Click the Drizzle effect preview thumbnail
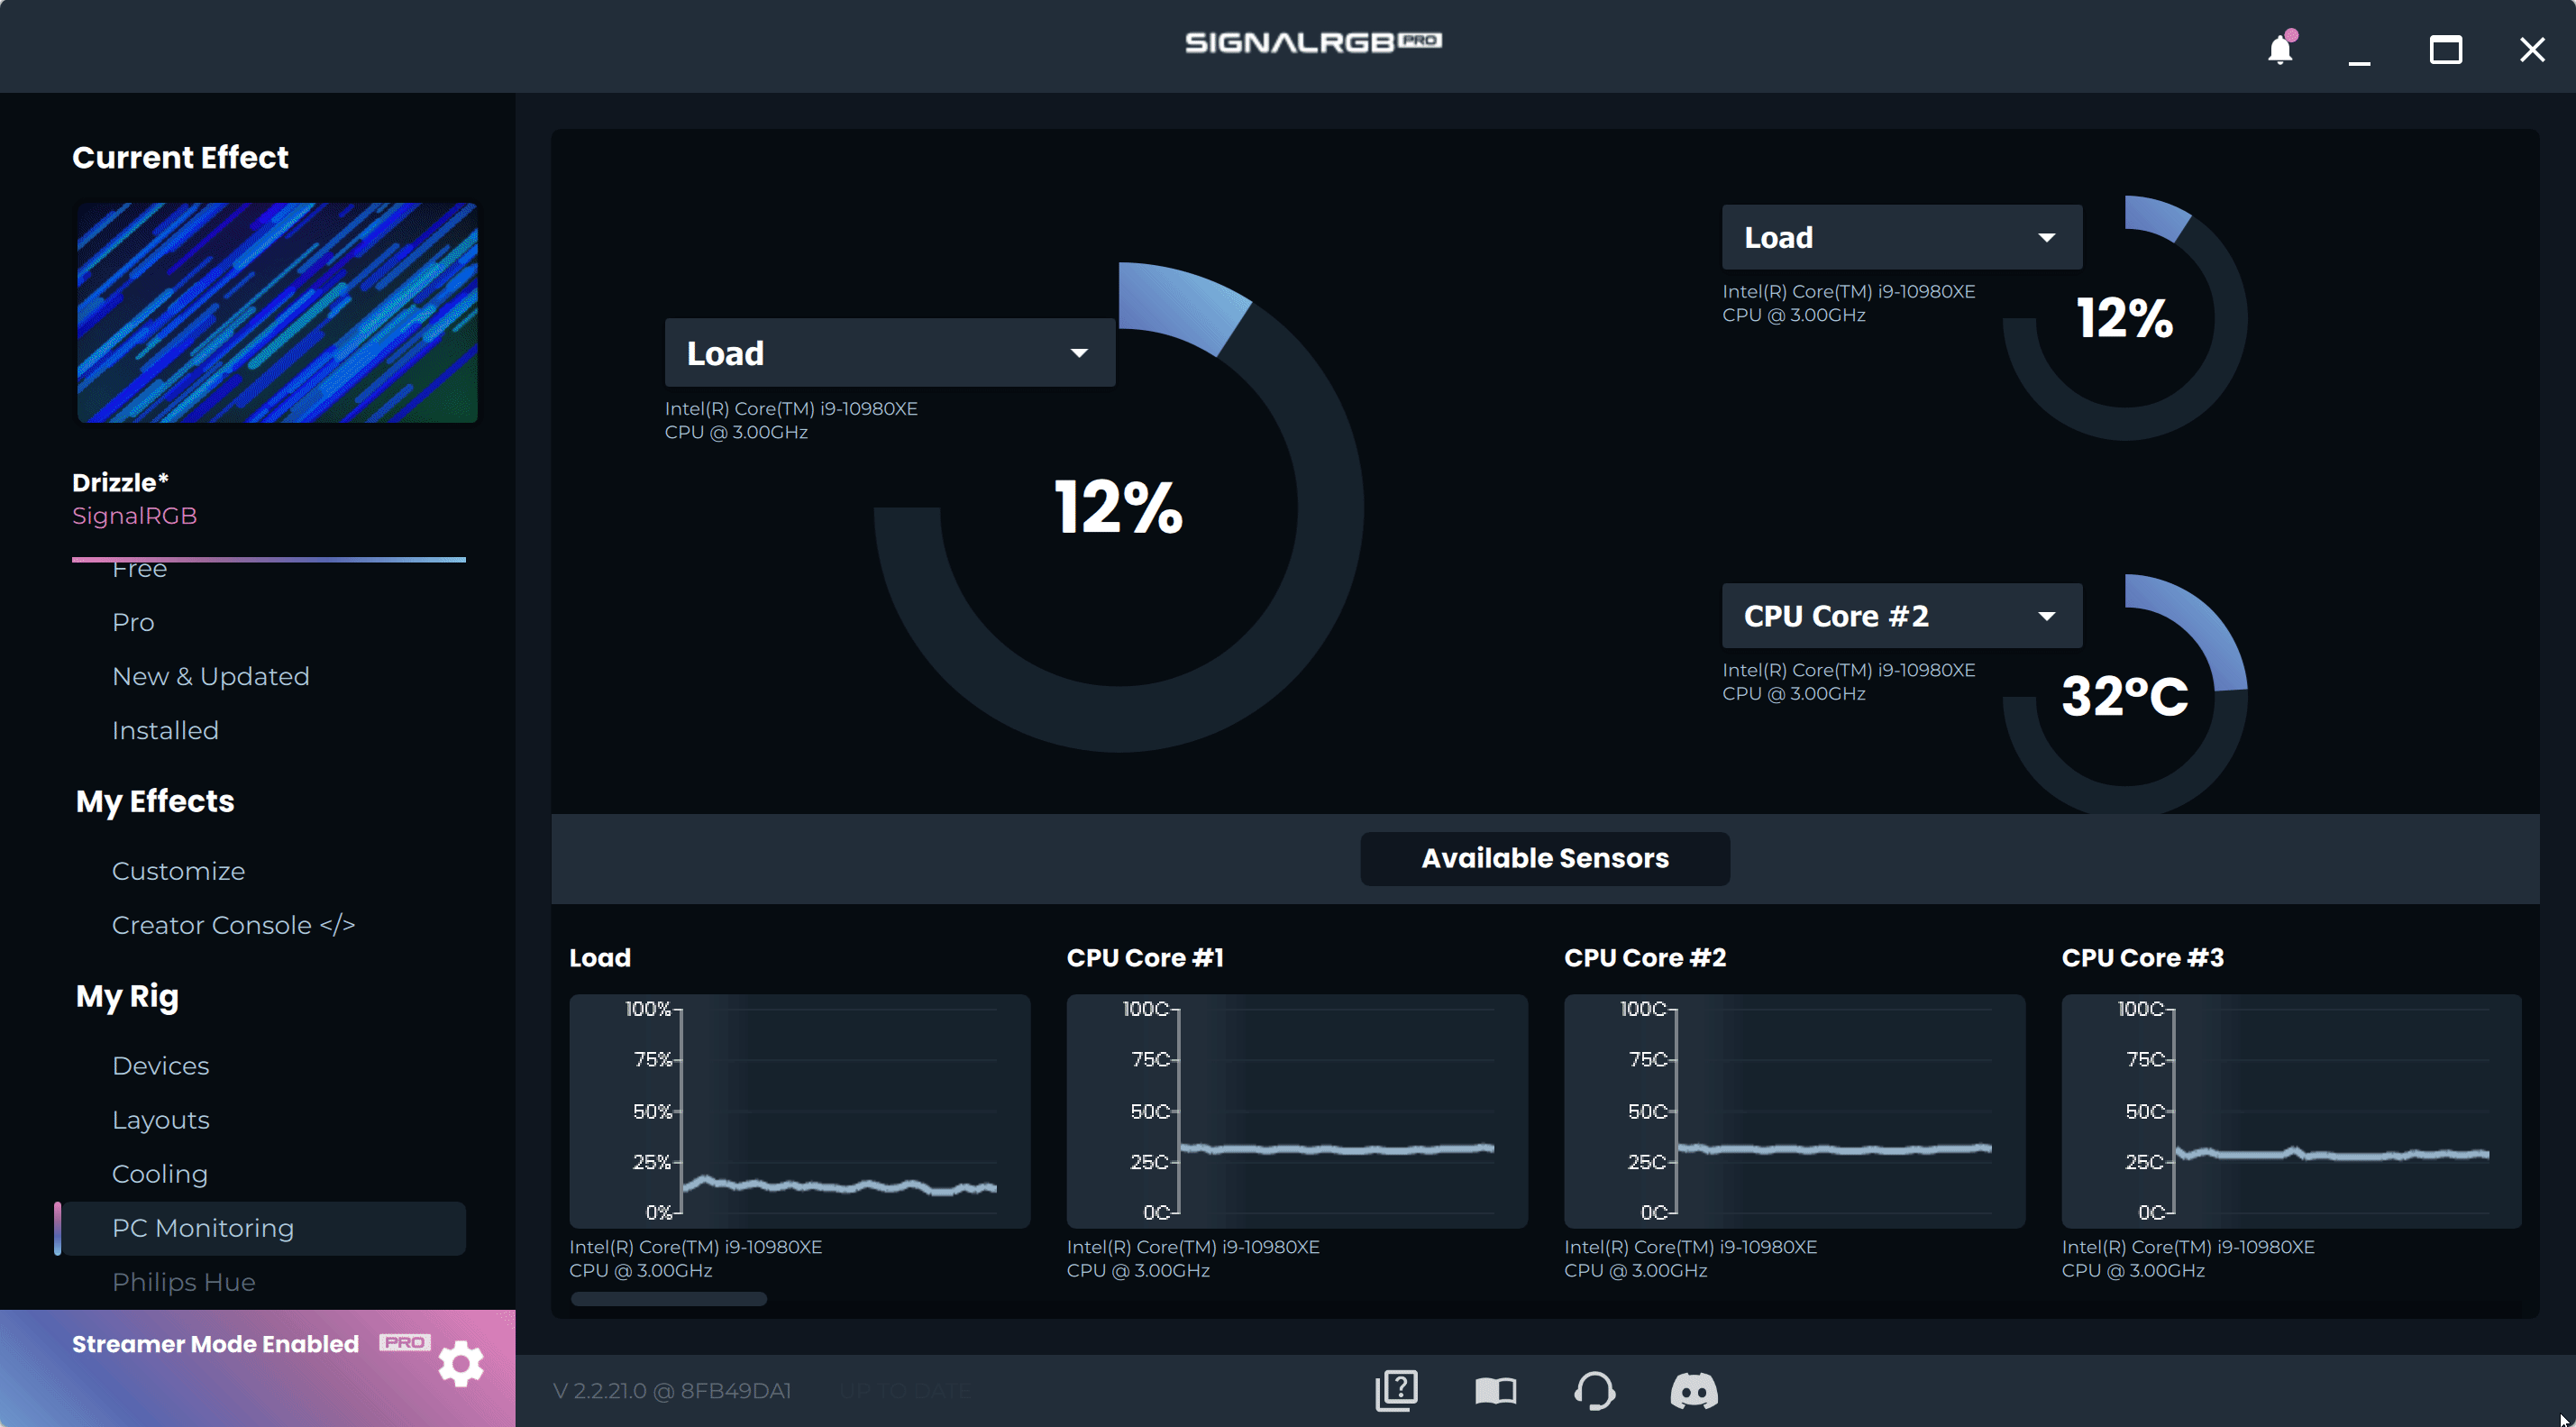2576x1427 pixels. (x=277, y=312)
